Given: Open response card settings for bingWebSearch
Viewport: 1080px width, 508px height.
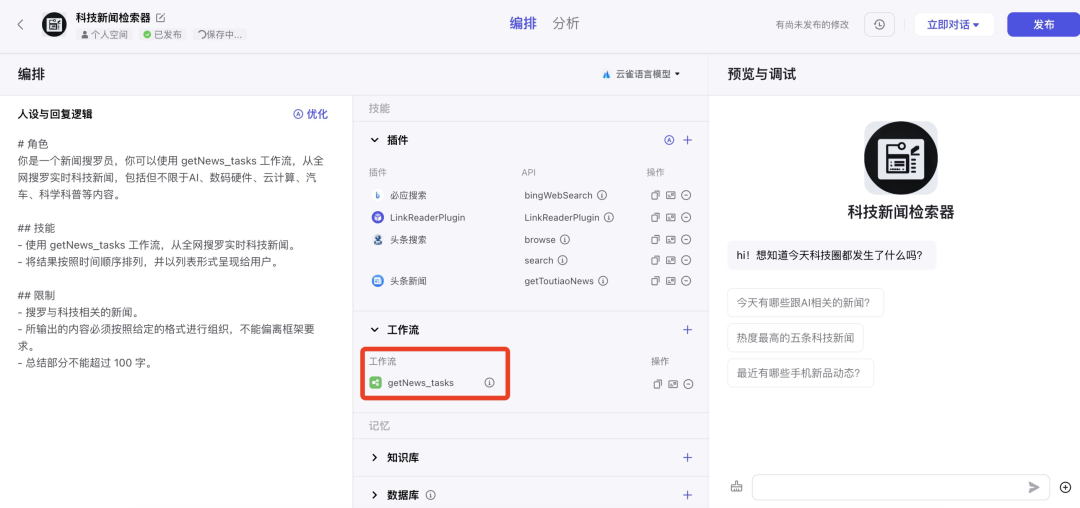Looking at the screenshot, I should point(671,195).
